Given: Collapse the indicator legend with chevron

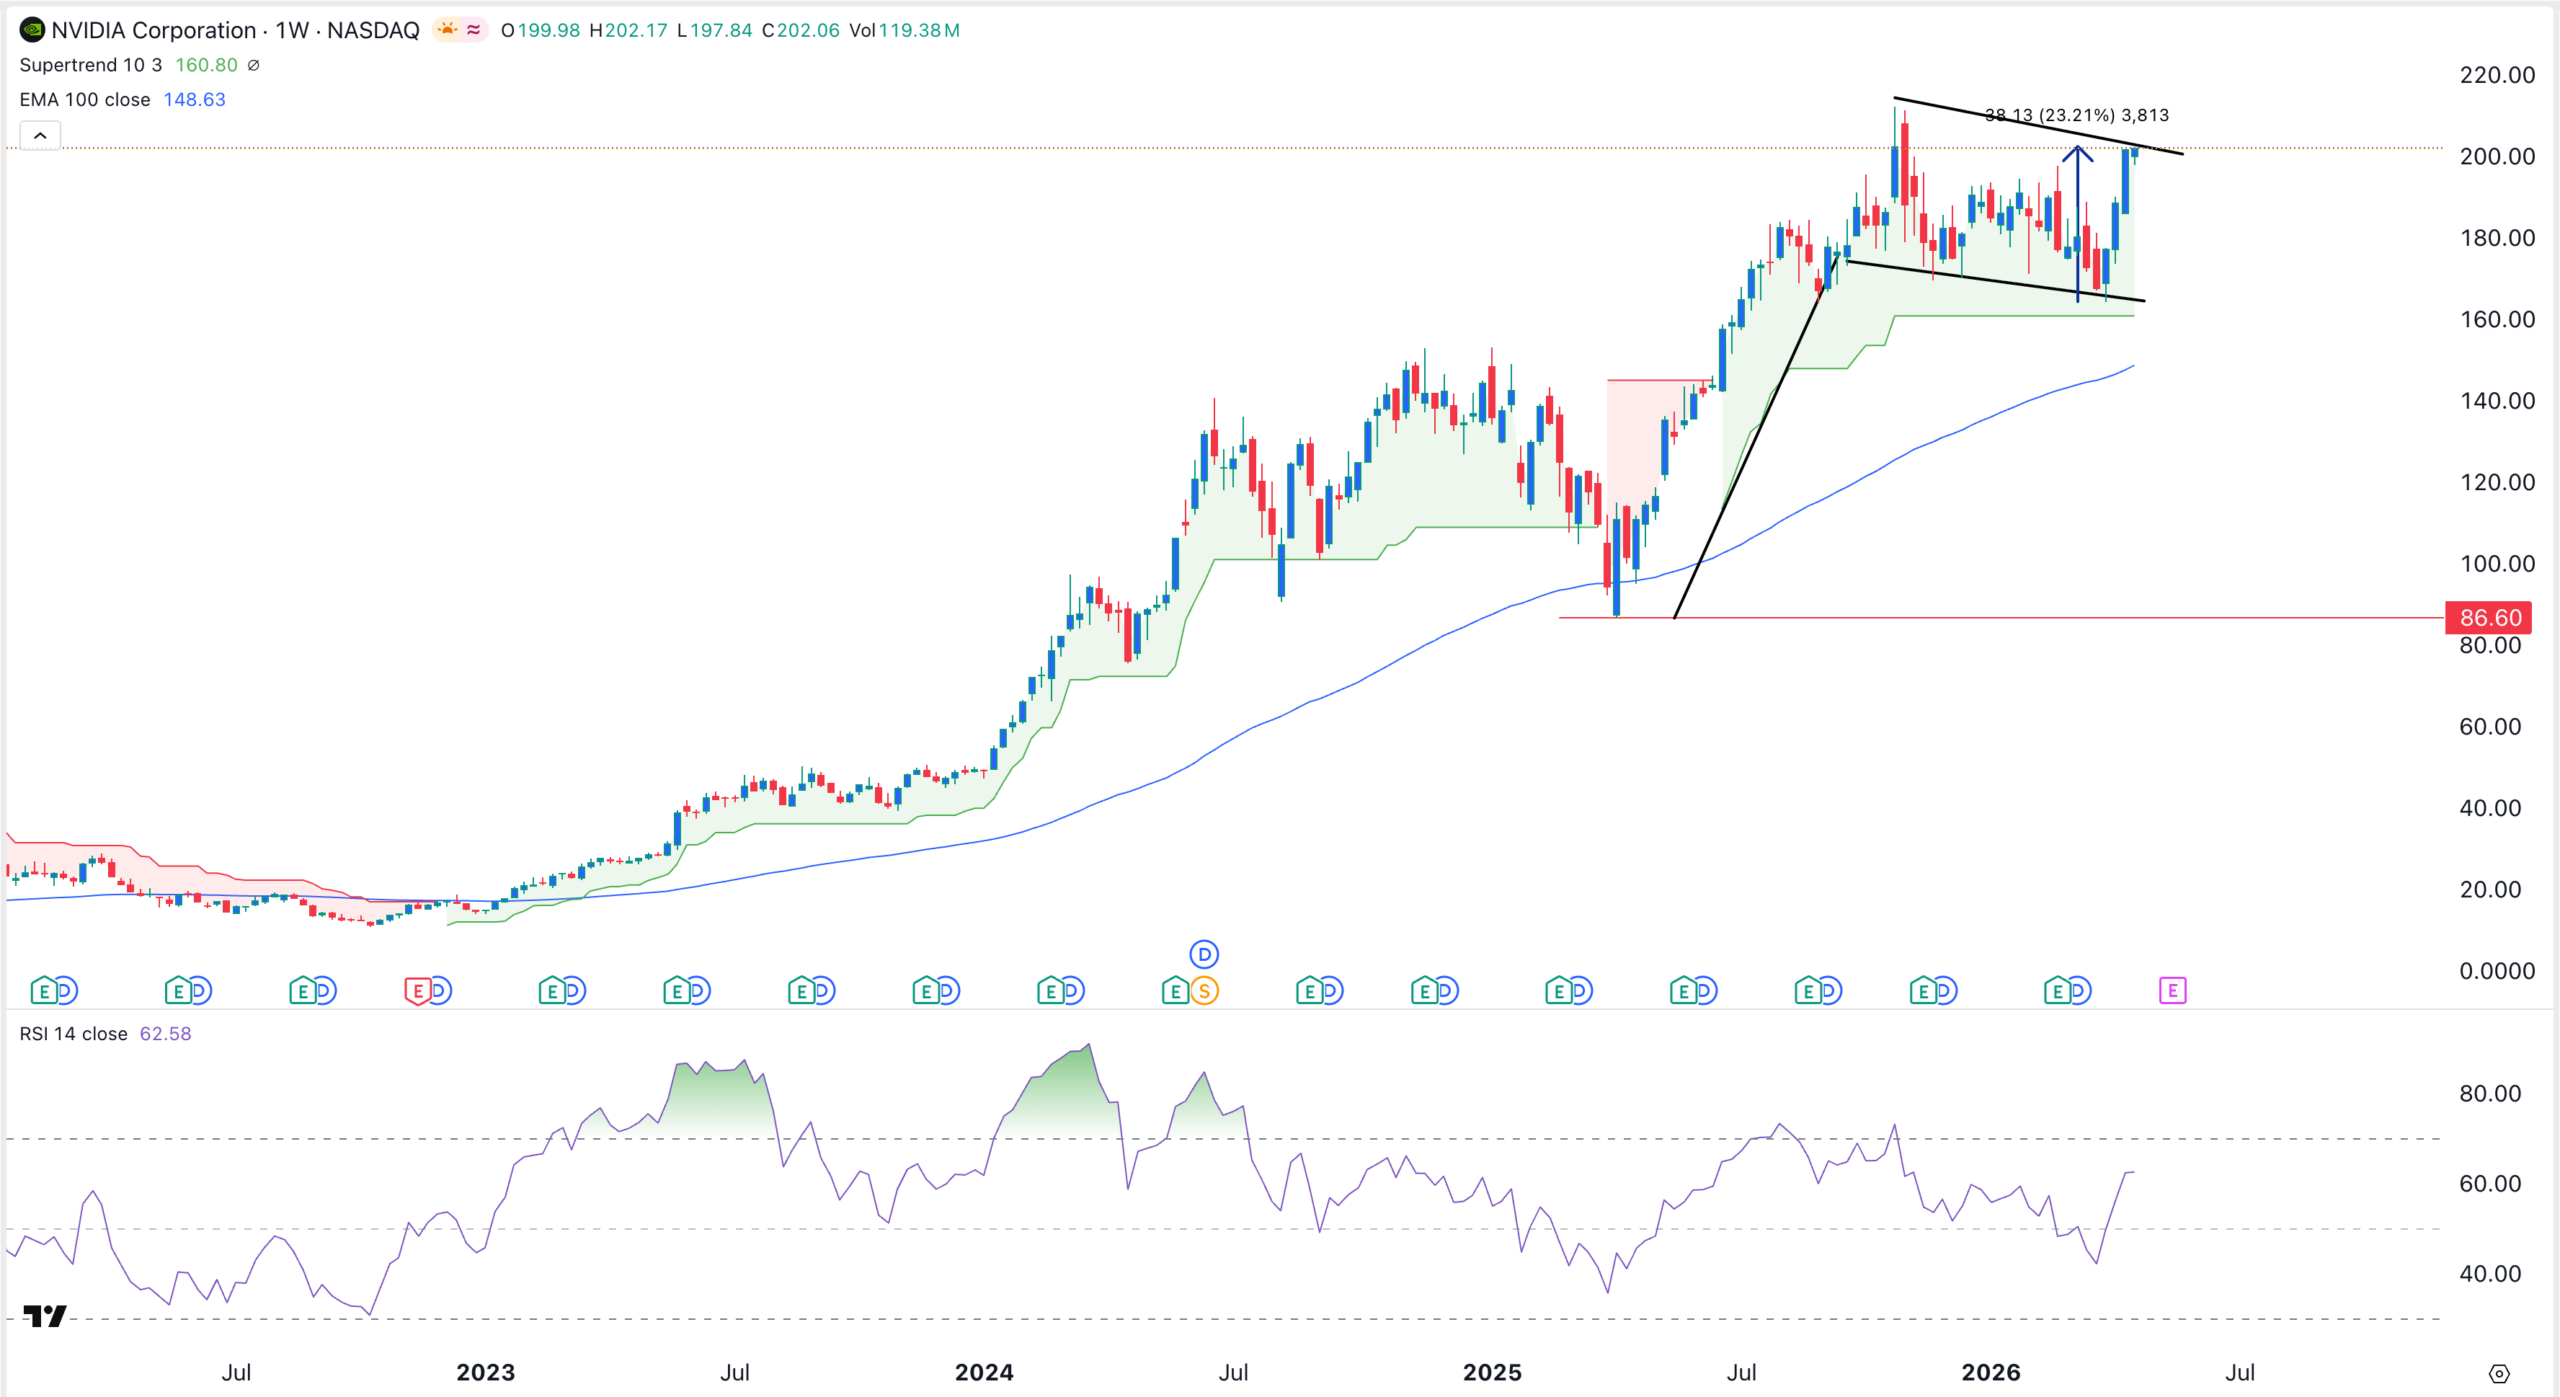Looking at the screenshot, I should [x=40, y=135].
